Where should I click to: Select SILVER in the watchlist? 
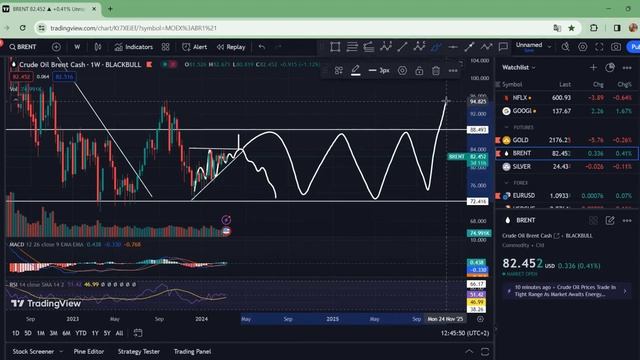567,167
